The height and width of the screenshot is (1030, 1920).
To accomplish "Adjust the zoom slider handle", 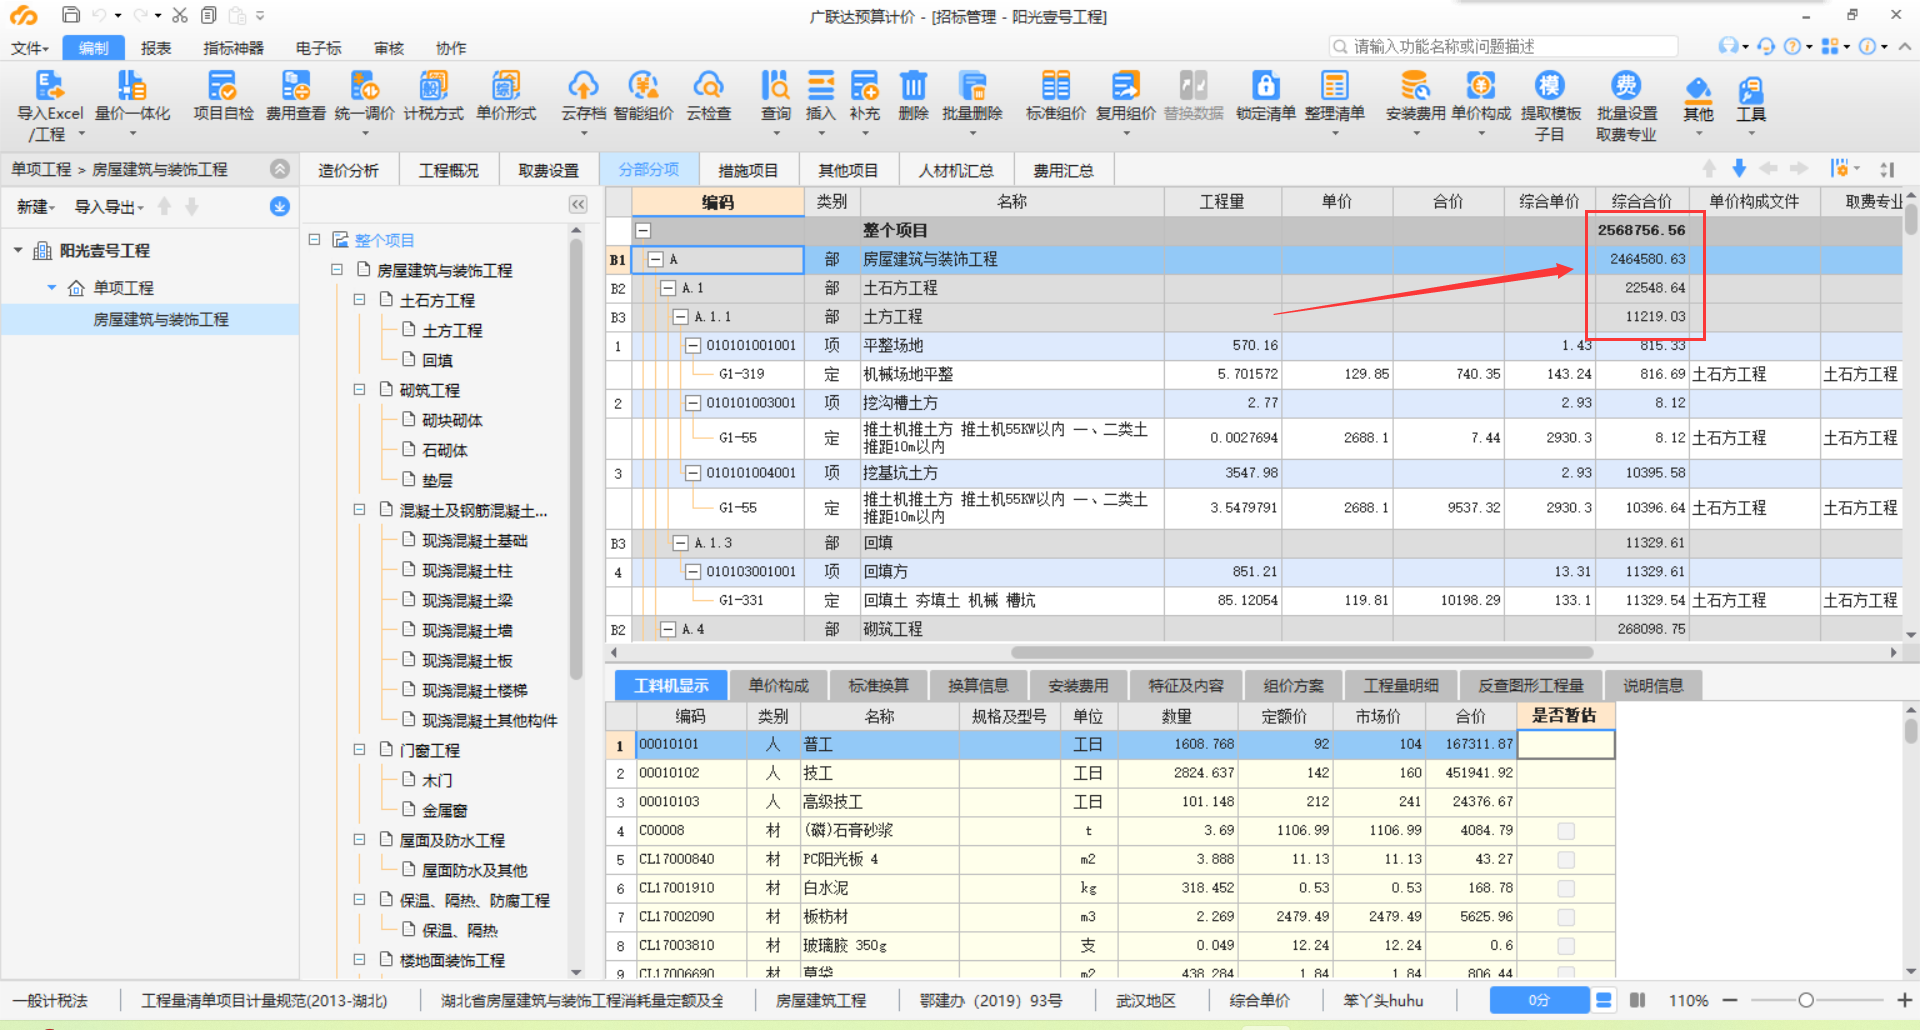I will pyautogui.click(x=1806, y=1000).
